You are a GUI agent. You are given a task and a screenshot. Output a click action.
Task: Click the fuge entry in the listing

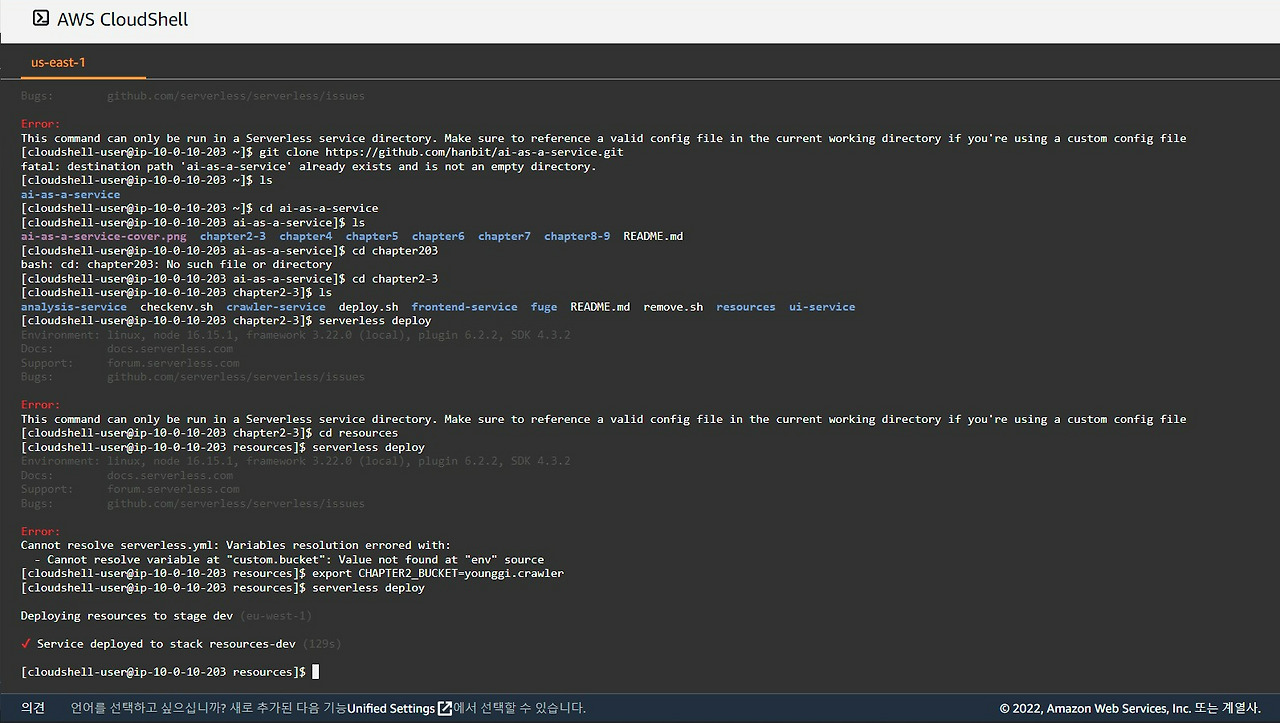click(544, 306)
